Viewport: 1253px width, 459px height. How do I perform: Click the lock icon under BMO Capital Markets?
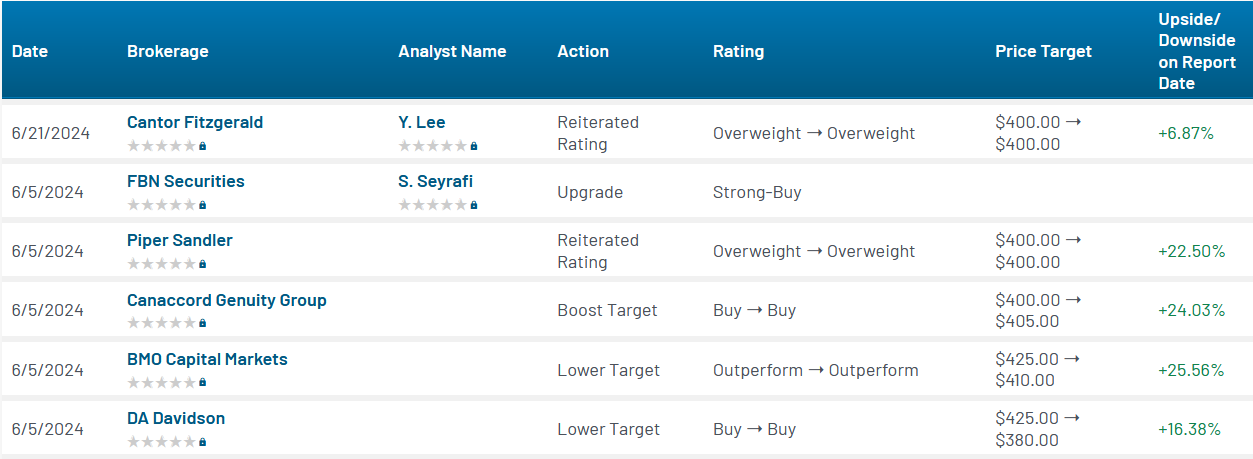203,382
